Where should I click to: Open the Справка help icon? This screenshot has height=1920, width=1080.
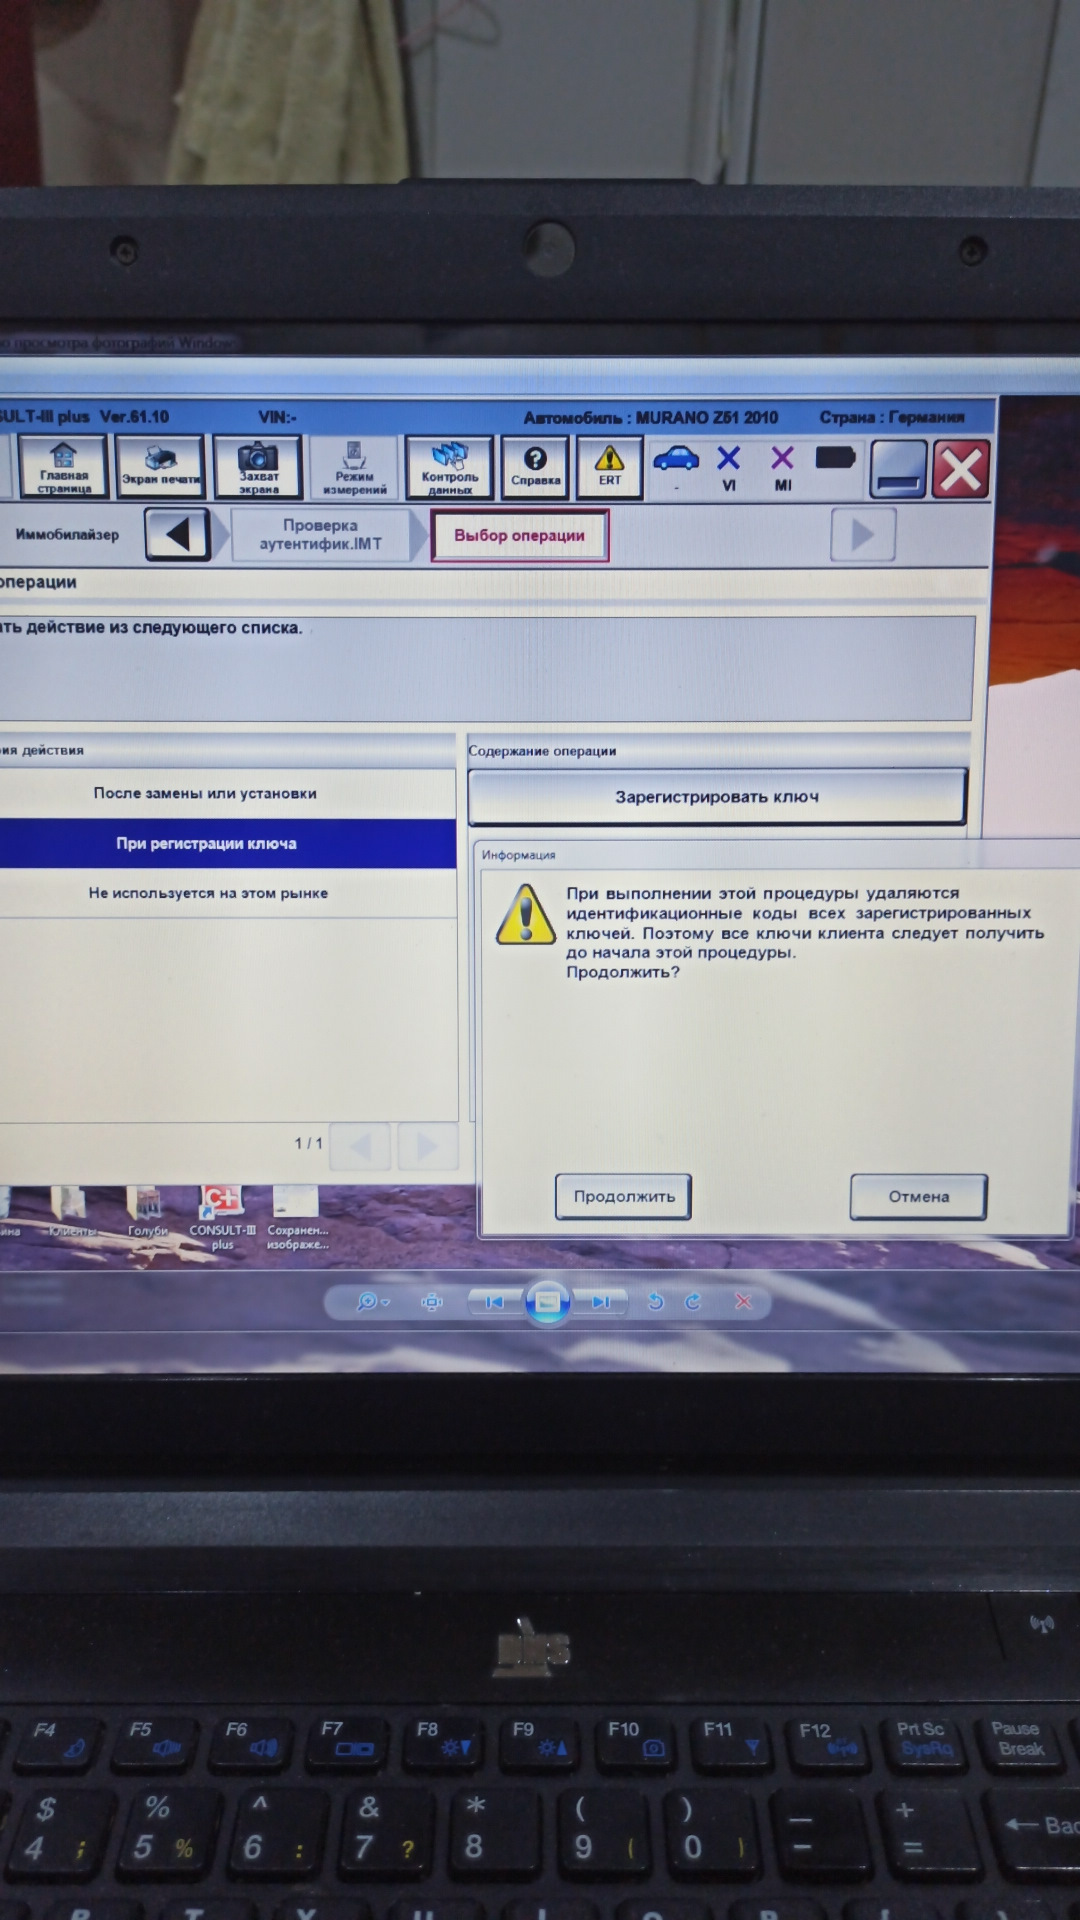click(x=535, y=467)
